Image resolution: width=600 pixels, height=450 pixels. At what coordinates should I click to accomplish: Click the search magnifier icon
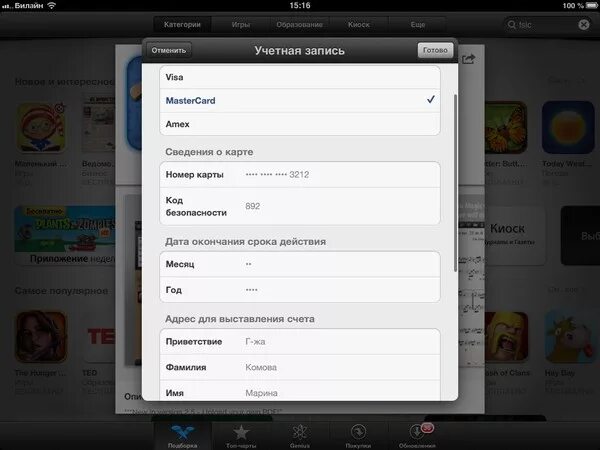click(511, 25)
